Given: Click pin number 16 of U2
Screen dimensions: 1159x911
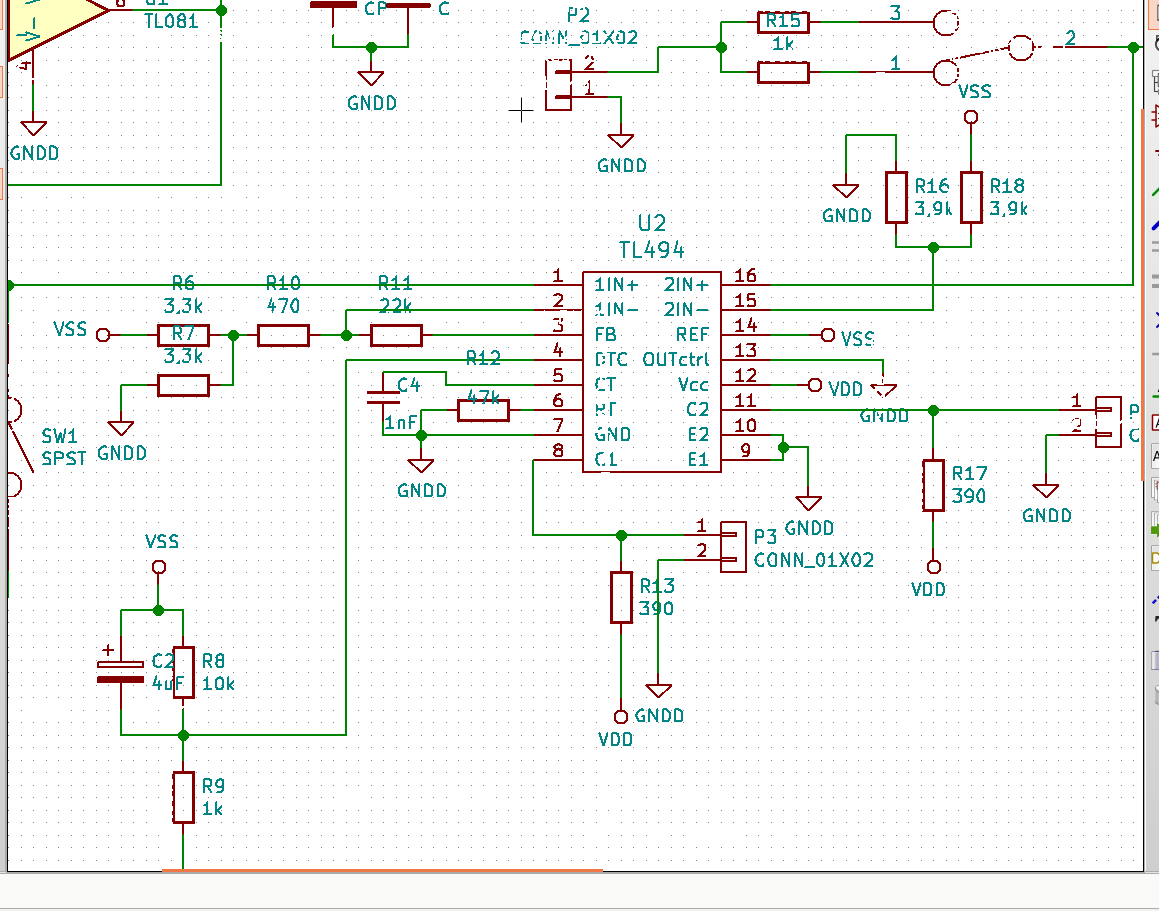Looking at the screenshot, I should [x=745, y=275].
